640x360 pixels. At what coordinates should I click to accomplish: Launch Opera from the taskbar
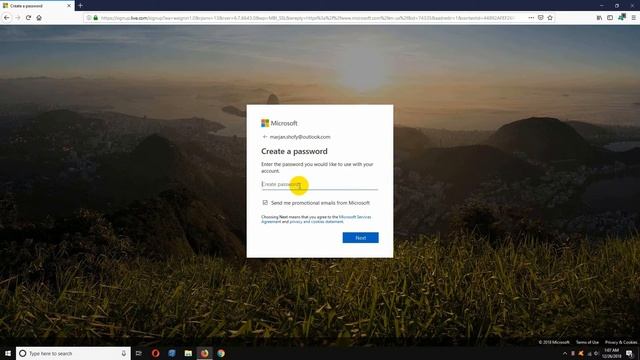[x=156, y=353]
